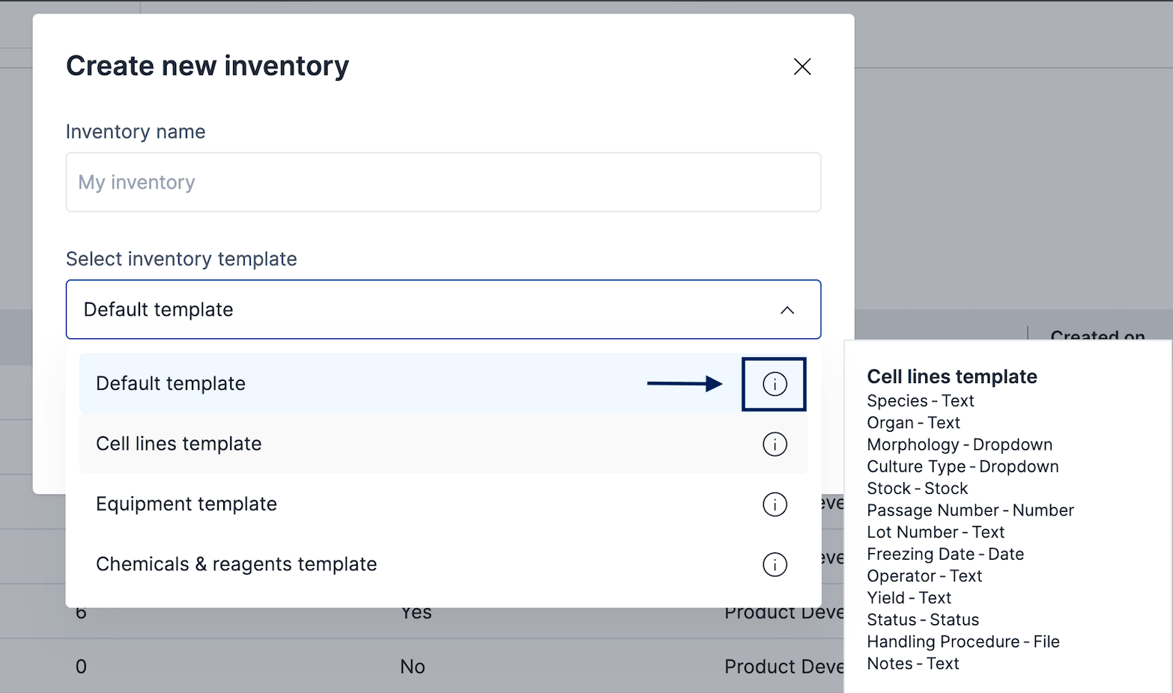This screenshot has height=693, width=1173.
Task: Click the circled info symbol beside Equipment template
Action: point(774,504)
